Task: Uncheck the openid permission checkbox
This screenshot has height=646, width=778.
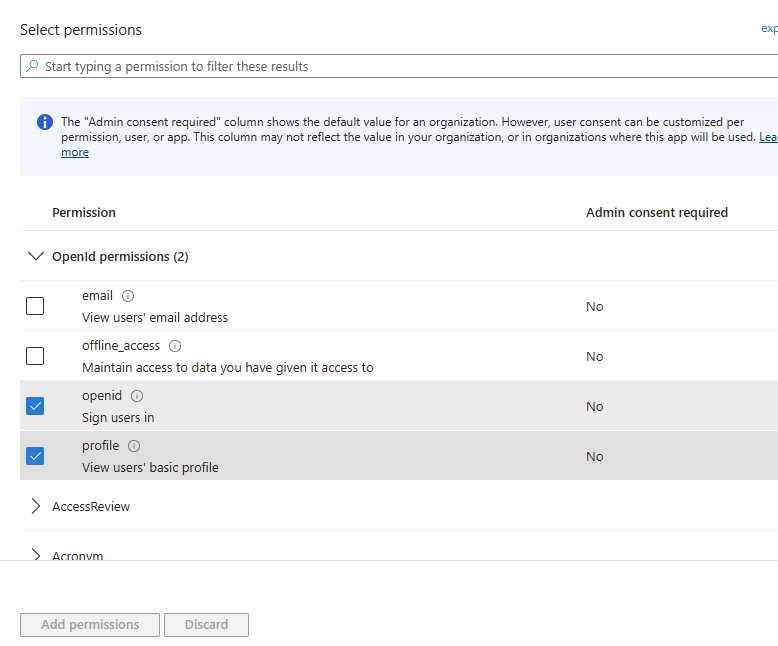Action: click(x=35, y=406)
